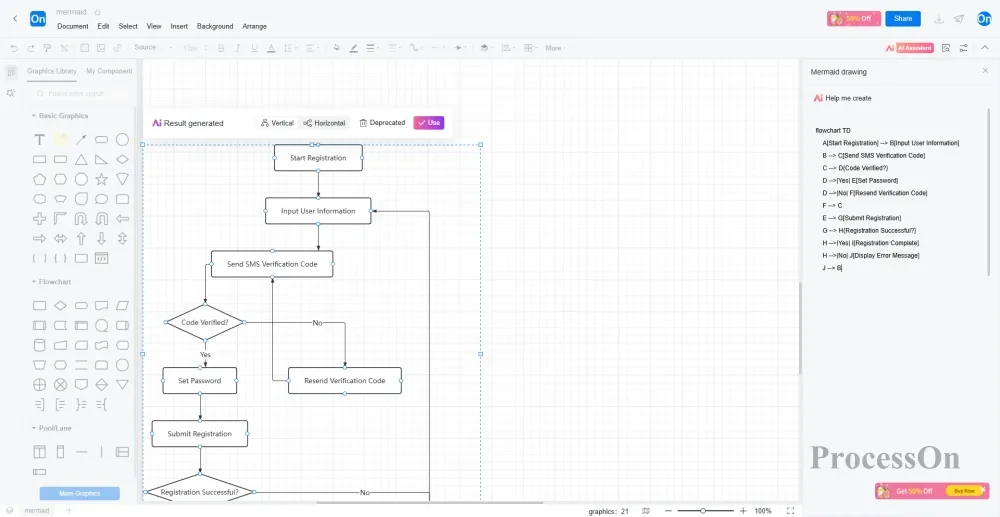Pick the diagonal arrow line shape

(x=81, y=140)
